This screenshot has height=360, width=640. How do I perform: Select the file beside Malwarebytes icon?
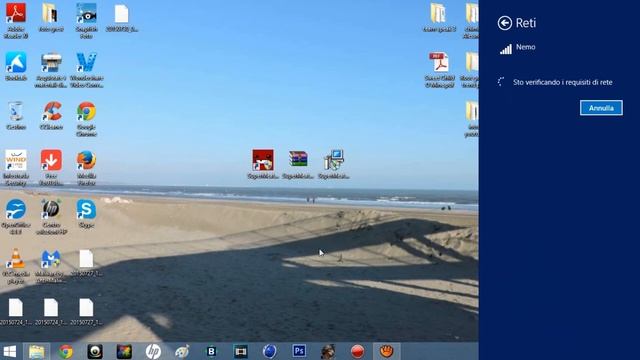(86, 262)
